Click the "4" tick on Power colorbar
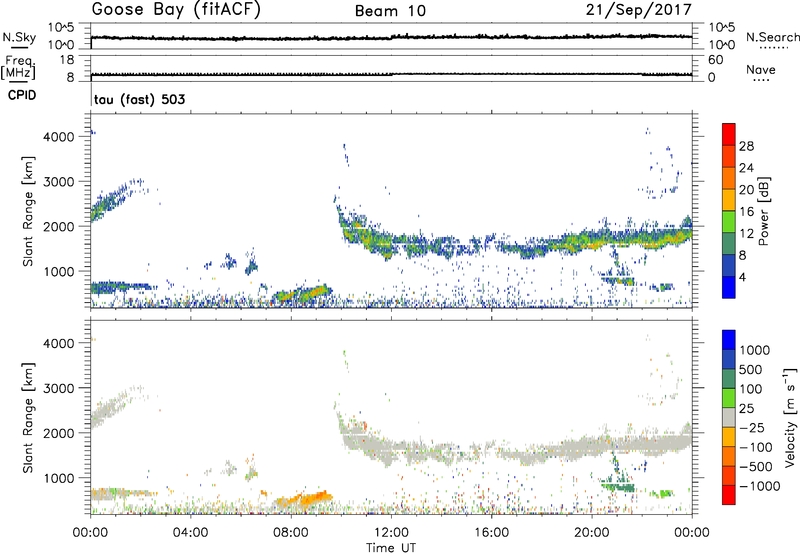Viewport: 800px width, 554px height. click(x=743, y=277)
